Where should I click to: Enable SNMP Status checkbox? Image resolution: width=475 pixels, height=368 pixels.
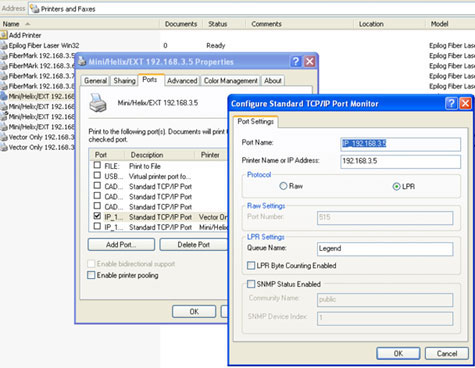pos(251,284)
